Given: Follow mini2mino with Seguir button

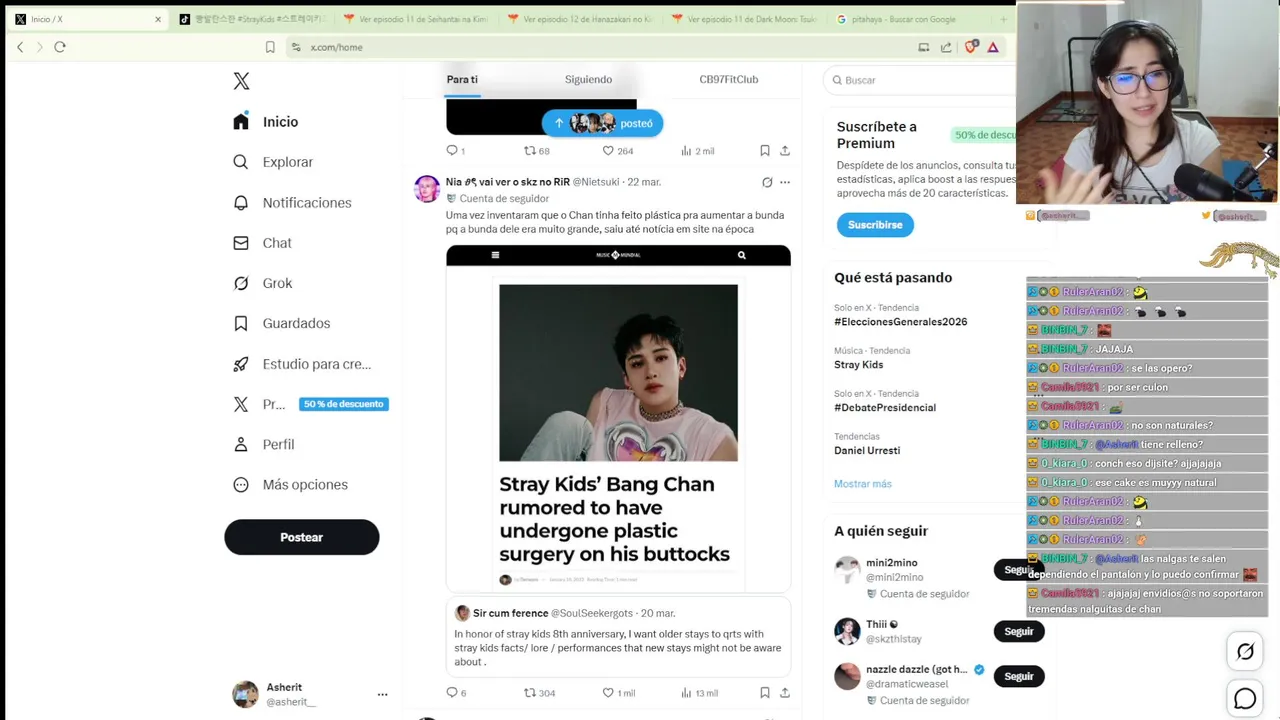Looking at the screenshot, I should (1018, 570).
